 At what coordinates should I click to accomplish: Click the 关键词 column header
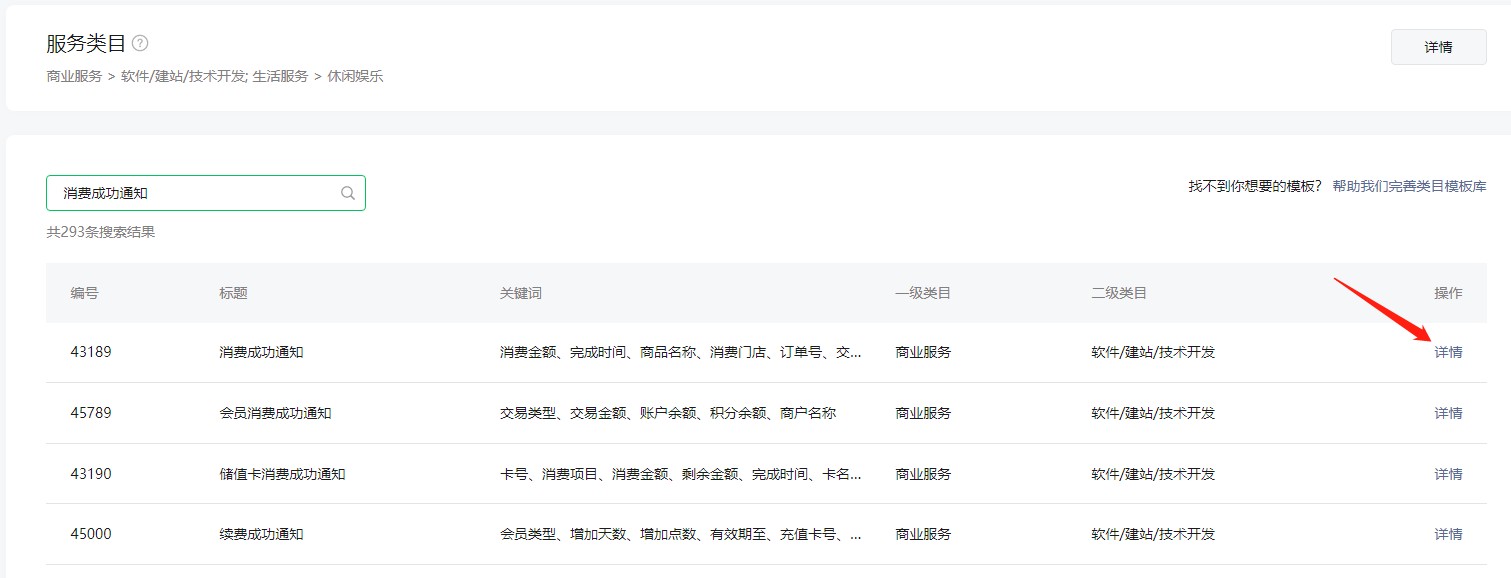click(x=519, y=293)
